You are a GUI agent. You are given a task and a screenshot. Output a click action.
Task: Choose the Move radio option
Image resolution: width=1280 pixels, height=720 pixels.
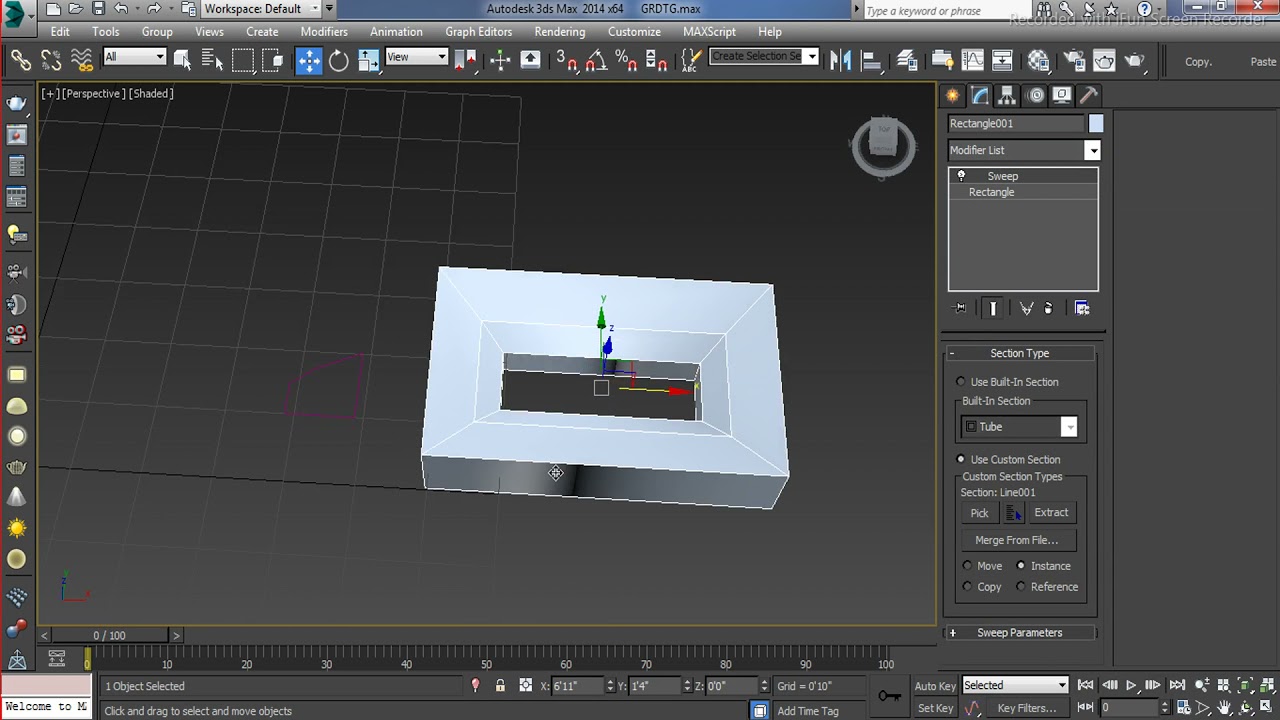[x=967, y=566]
